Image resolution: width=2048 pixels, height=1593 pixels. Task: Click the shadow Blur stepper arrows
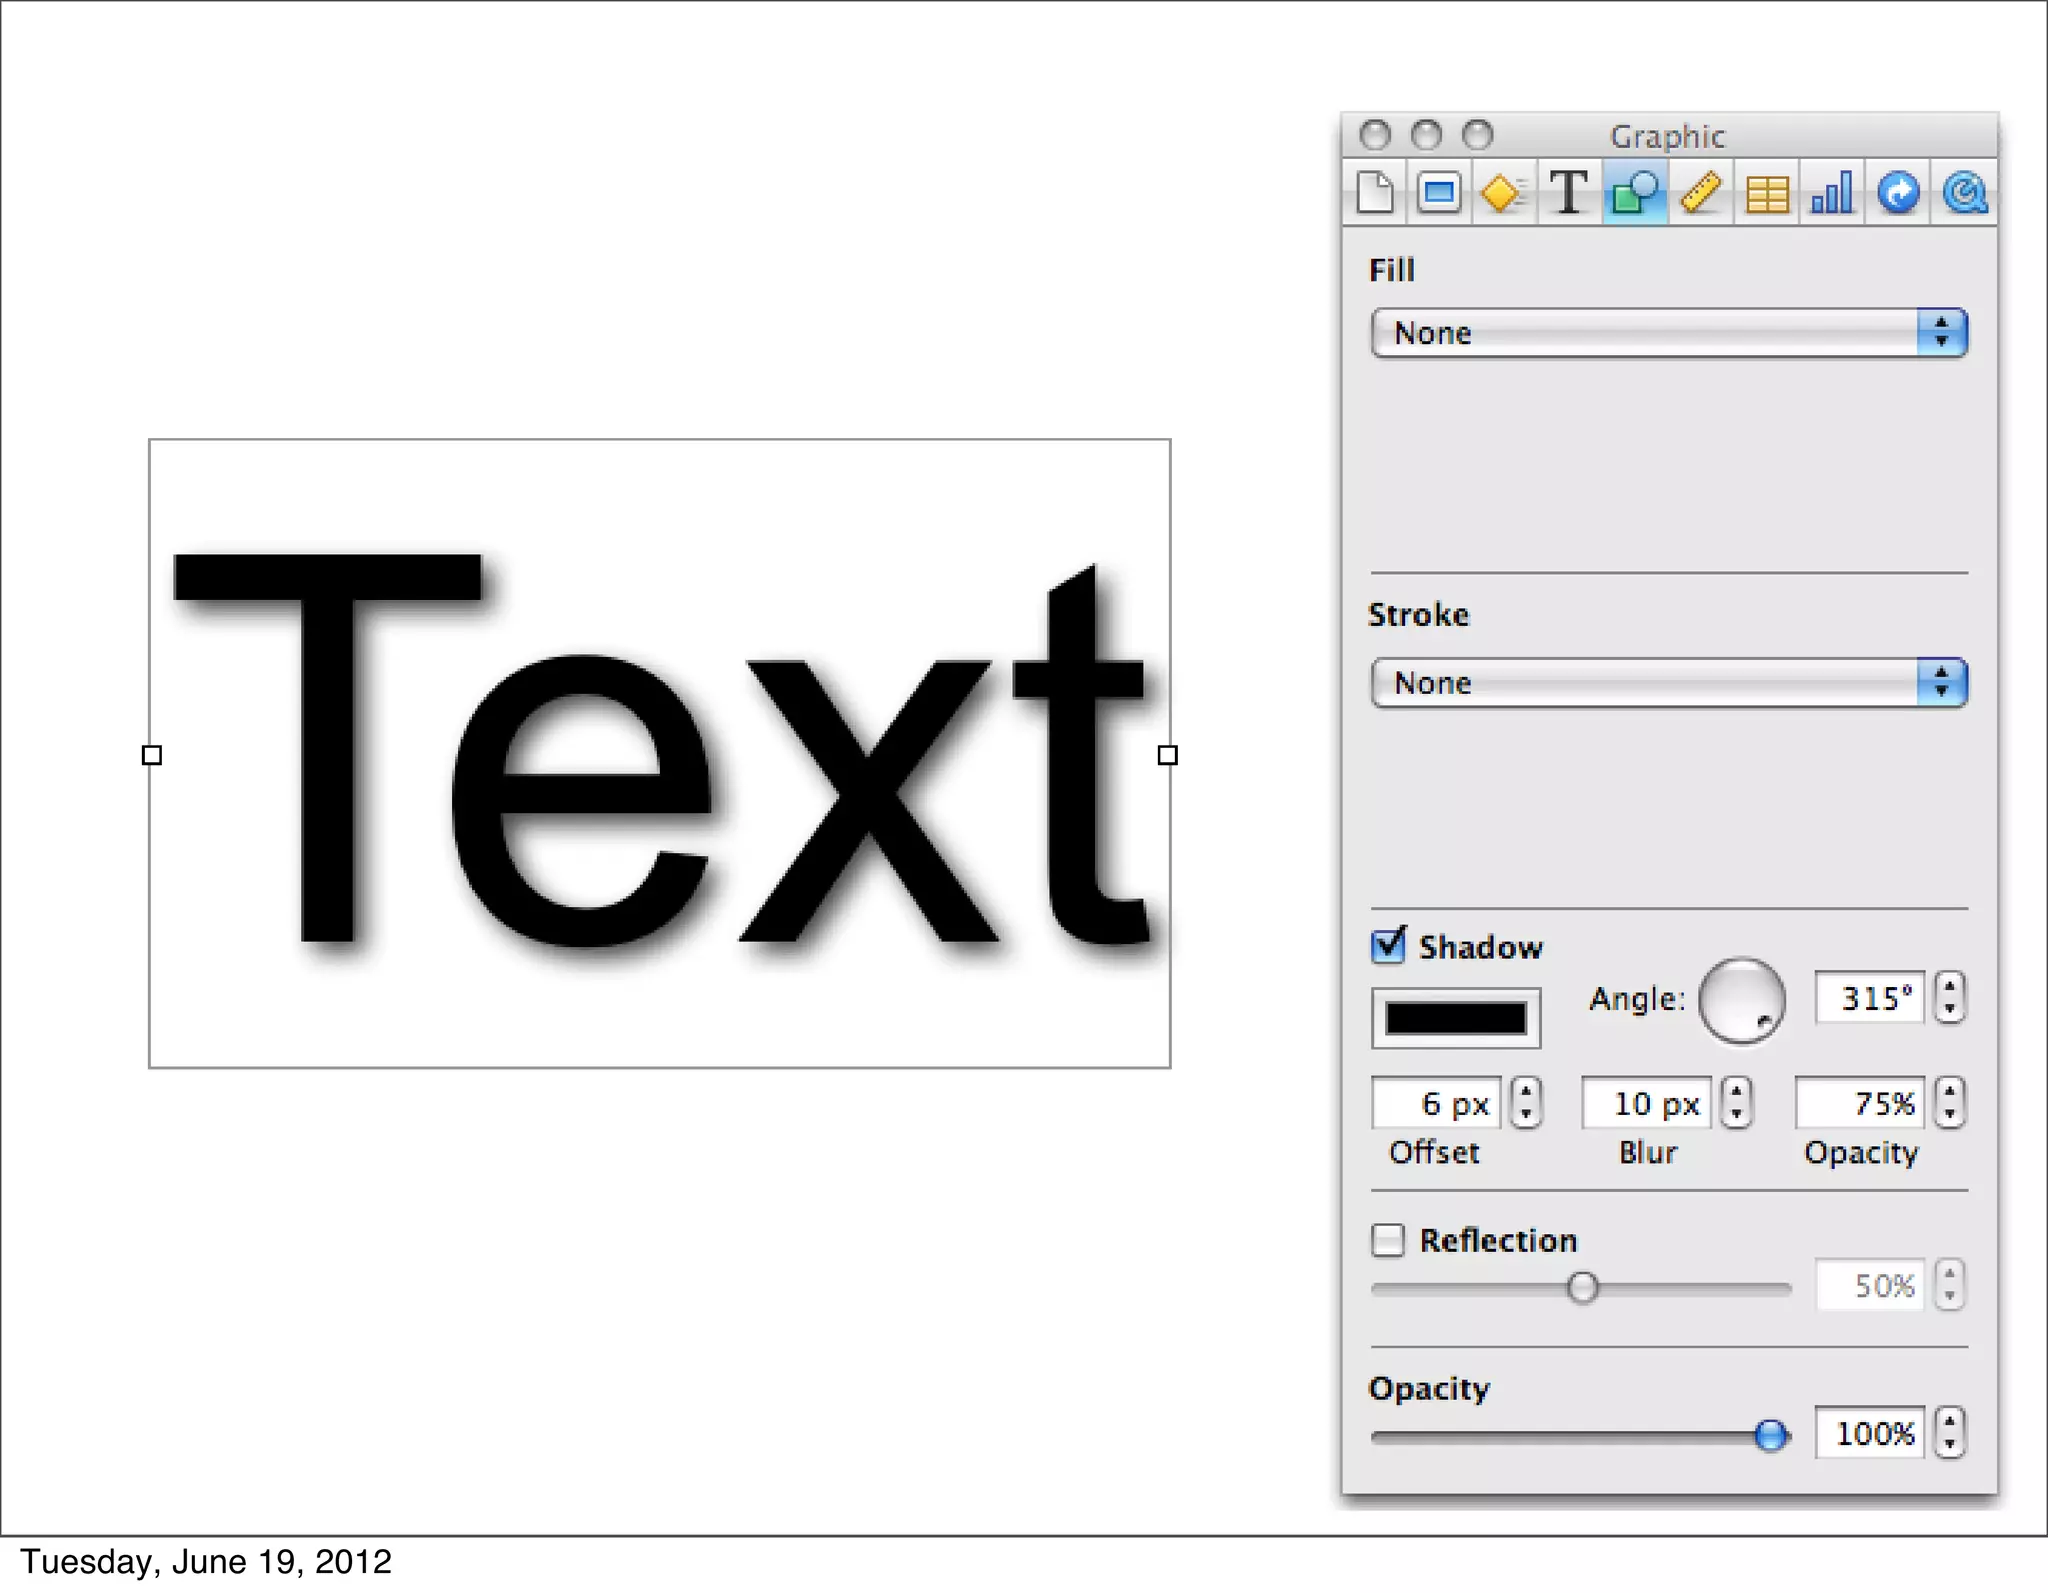1737,1103
